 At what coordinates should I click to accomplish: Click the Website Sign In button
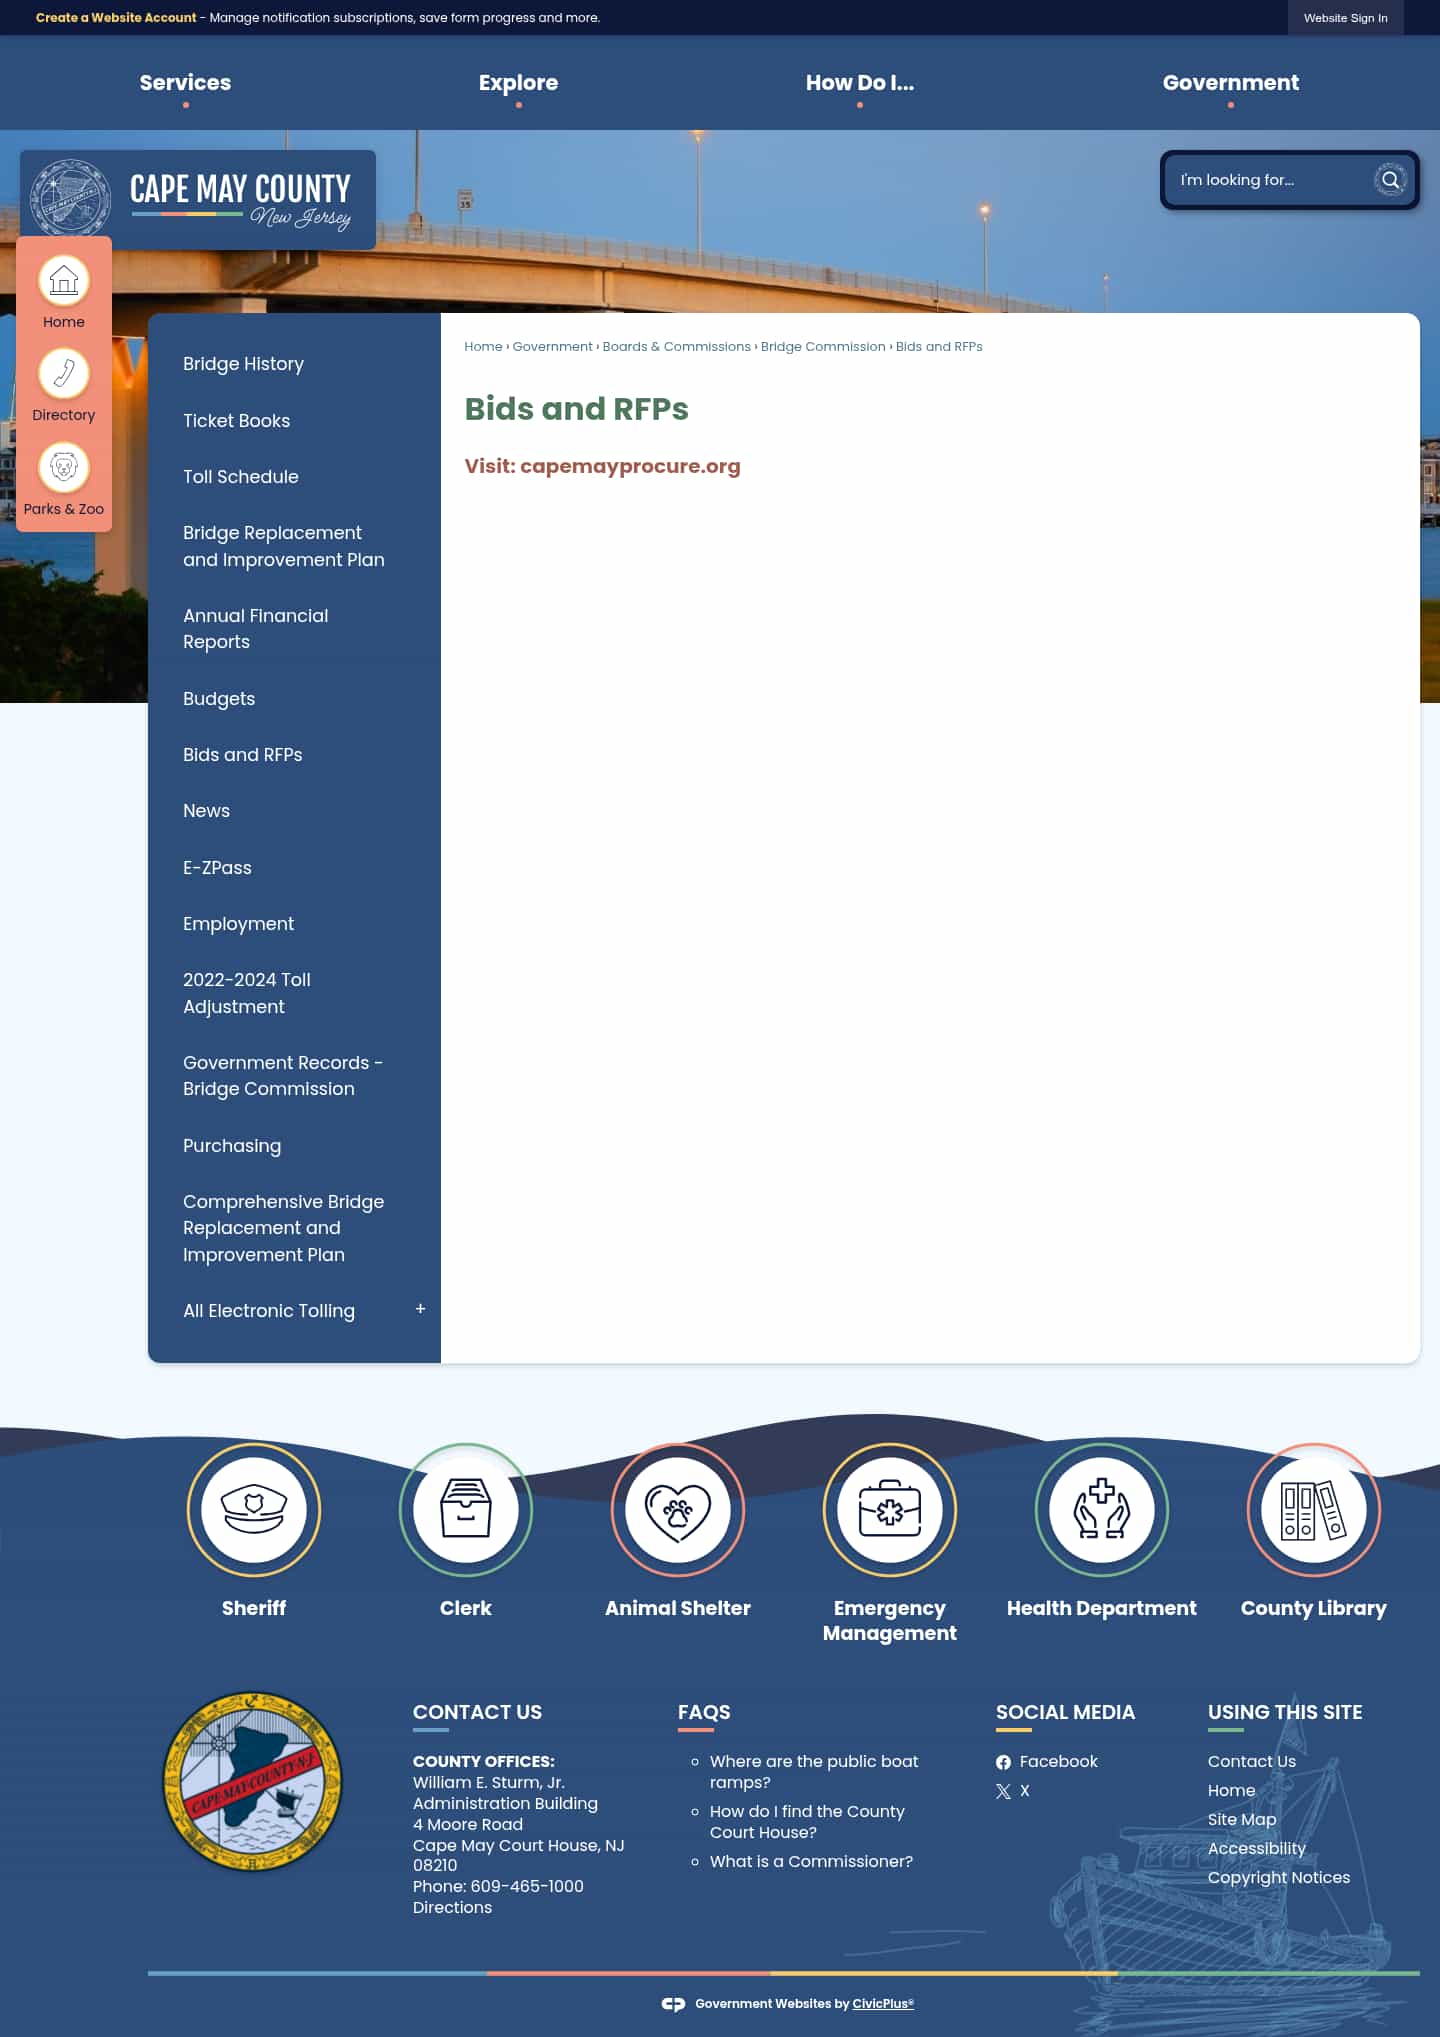[1345, 18]
